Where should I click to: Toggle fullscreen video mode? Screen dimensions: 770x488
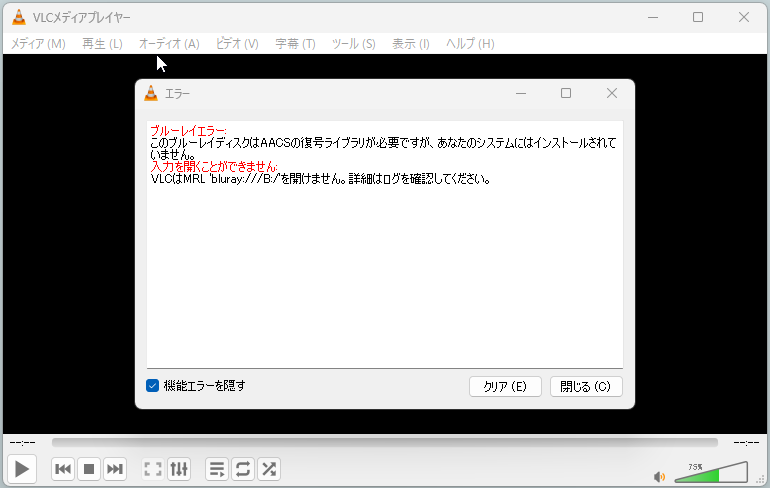153,469
